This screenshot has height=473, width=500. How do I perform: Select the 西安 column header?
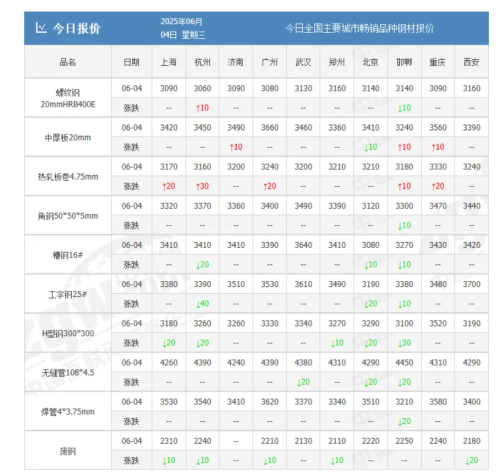coord(471,62)
